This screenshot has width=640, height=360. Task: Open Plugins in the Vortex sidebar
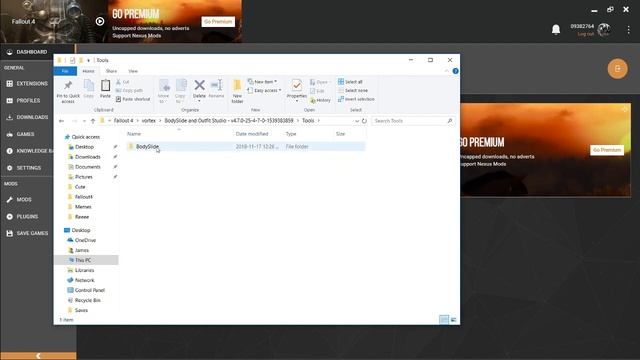click(x=27, y=216)
